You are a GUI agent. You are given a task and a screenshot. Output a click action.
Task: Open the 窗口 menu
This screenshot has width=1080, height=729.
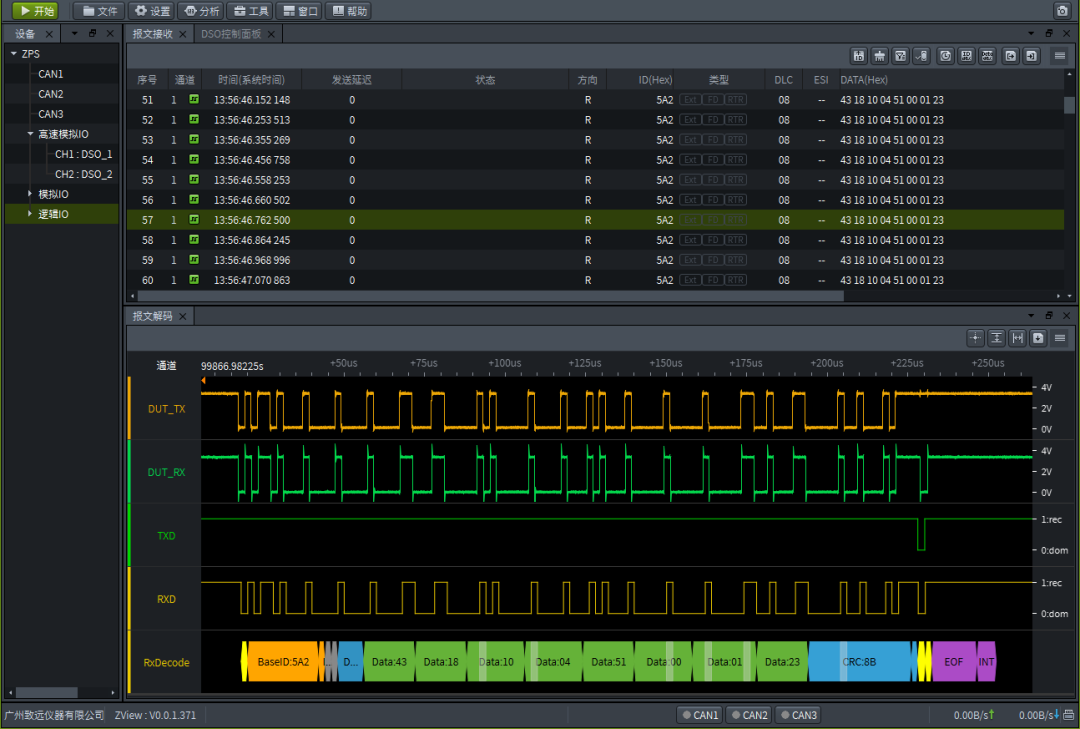pyautogui.click(x=300, y=11)
